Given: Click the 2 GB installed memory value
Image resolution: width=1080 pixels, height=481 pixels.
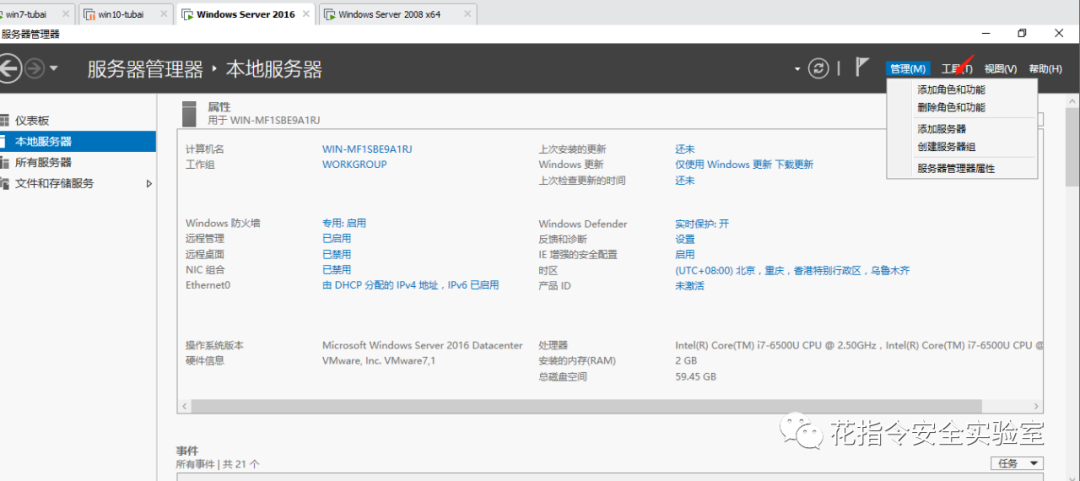Looking at the screenshot, I should (x=686, y=360).
